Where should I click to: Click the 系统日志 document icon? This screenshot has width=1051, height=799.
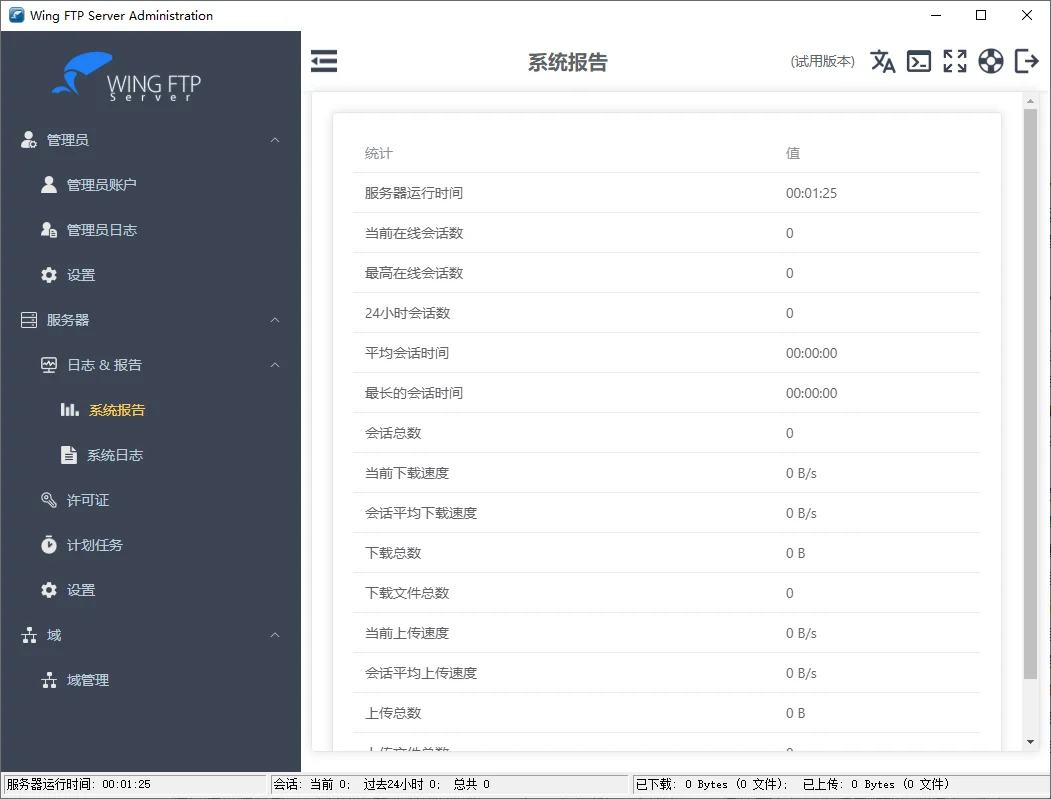click(x=69, y=454)
